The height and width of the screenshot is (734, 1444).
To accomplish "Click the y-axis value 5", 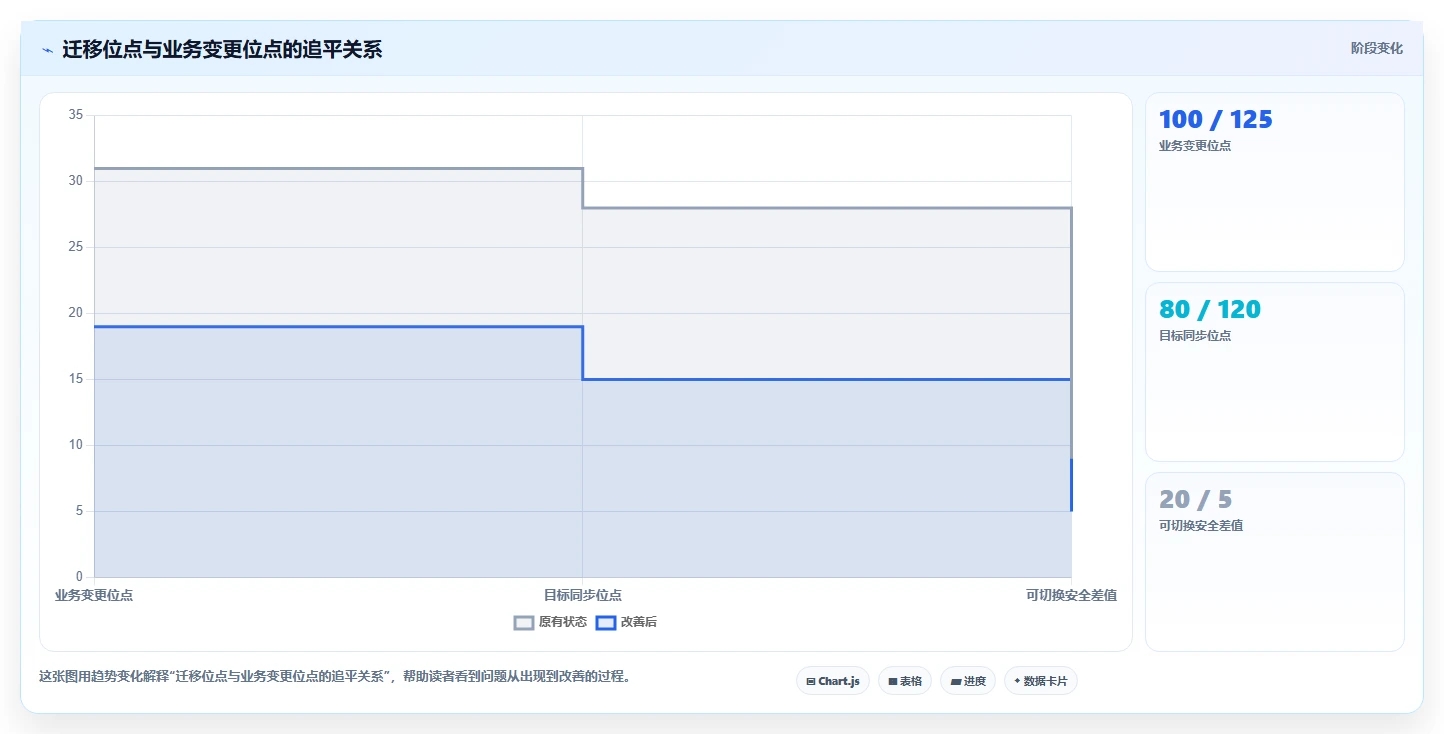I will tap(80, 511).
